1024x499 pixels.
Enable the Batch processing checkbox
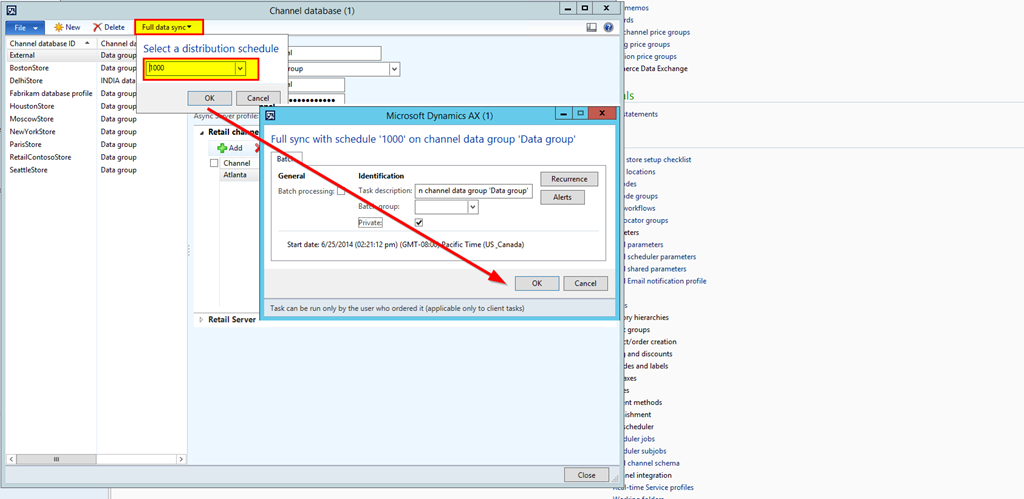pyautogui.click(x=341, y=191)
